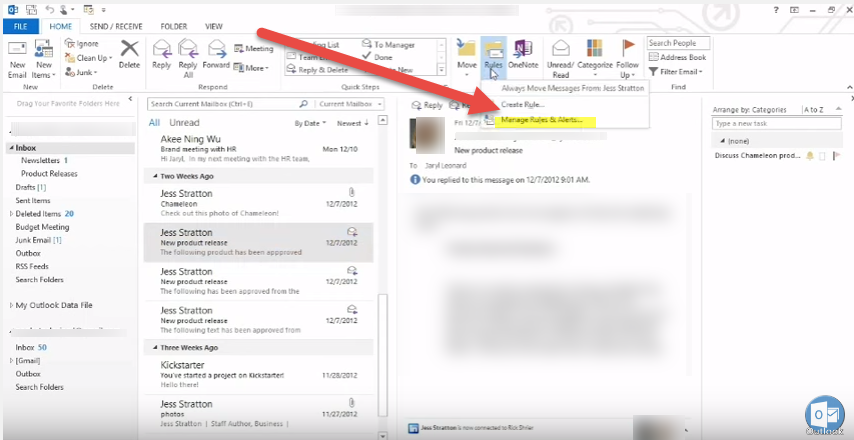Click the Search People field
Screen dimensions: 854x440
[678, 43]
